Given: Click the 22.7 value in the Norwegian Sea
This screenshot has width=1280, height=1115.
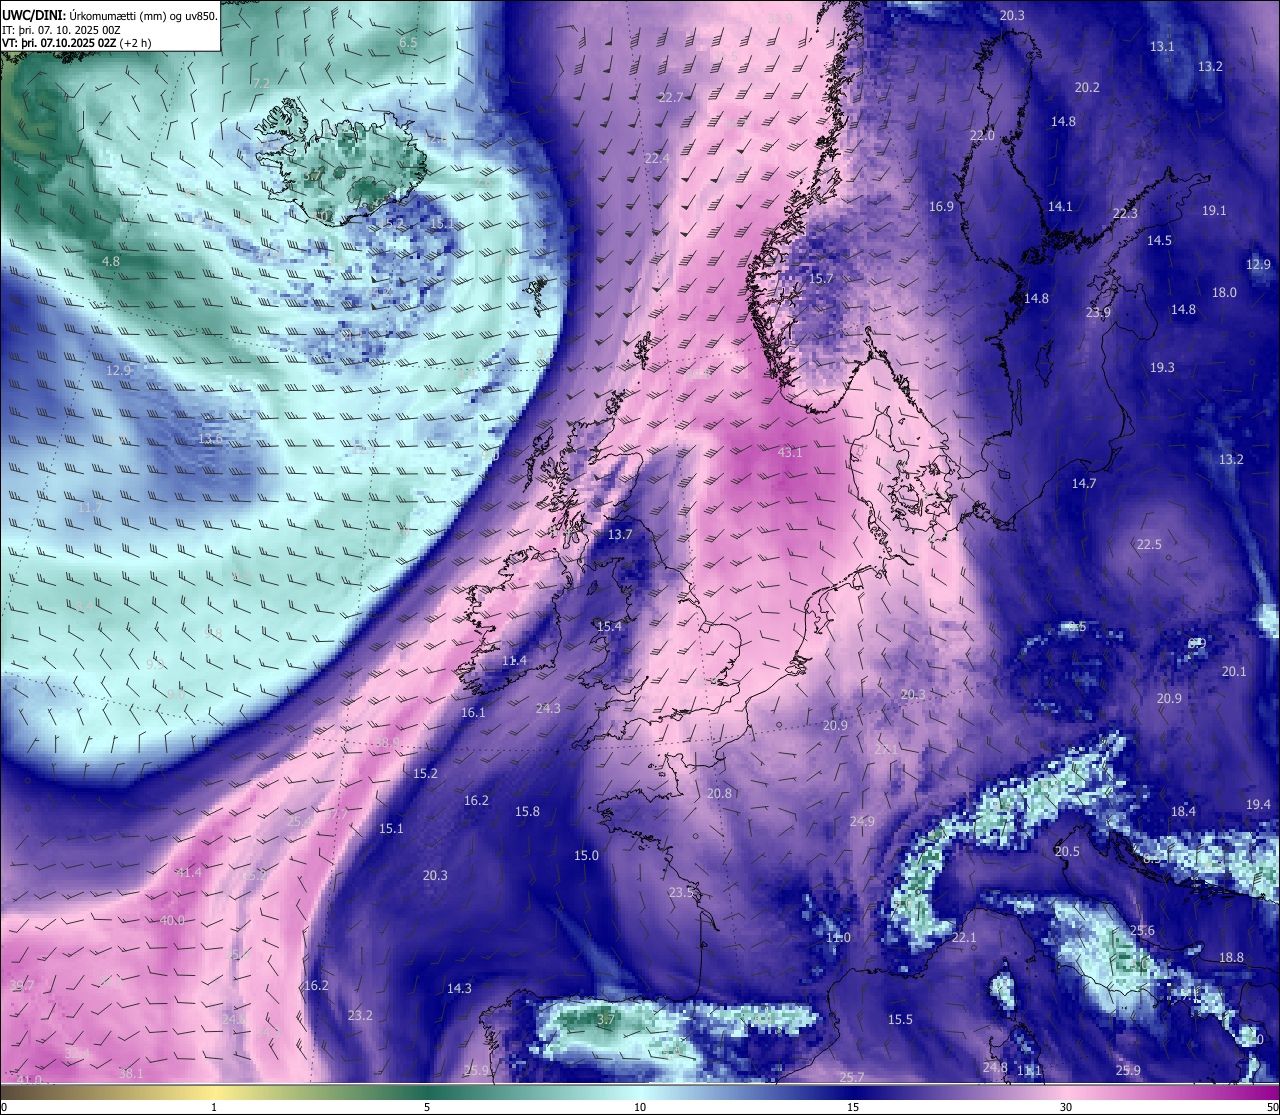Looking at the screenshot, I should (671, 97).
